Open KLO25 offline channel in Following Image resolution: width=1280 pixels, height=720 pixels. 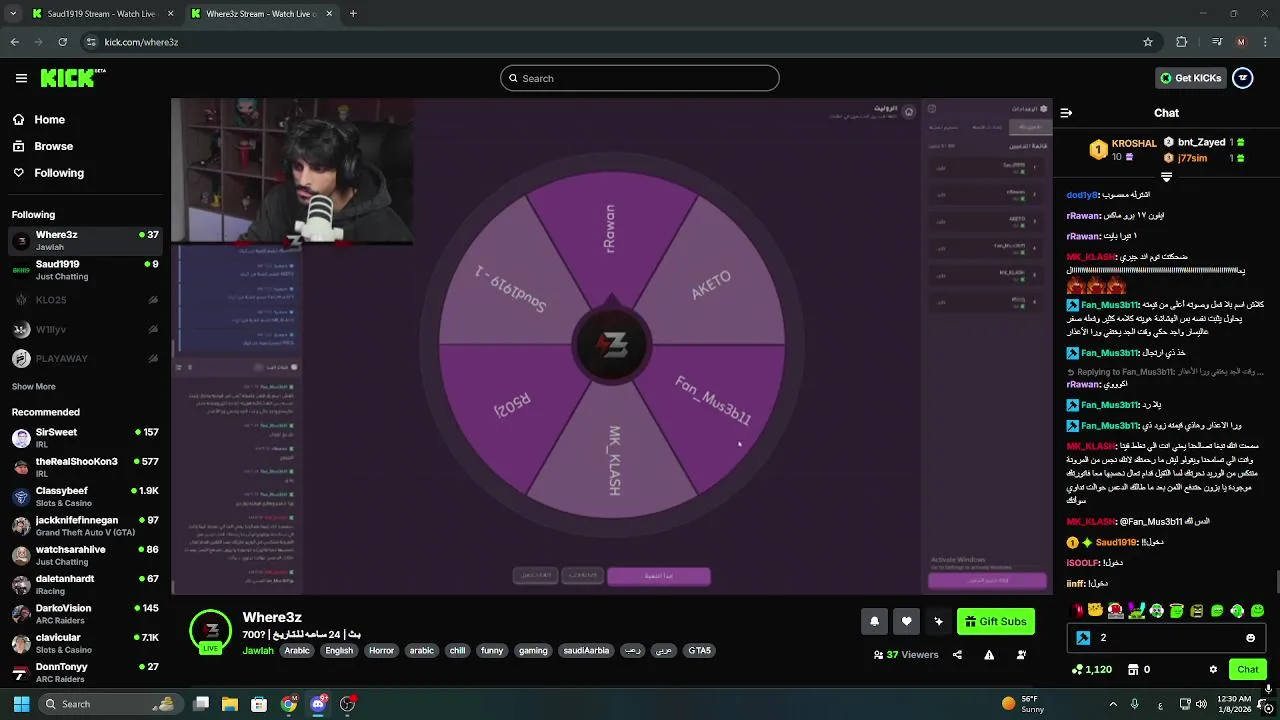(85, 300)
